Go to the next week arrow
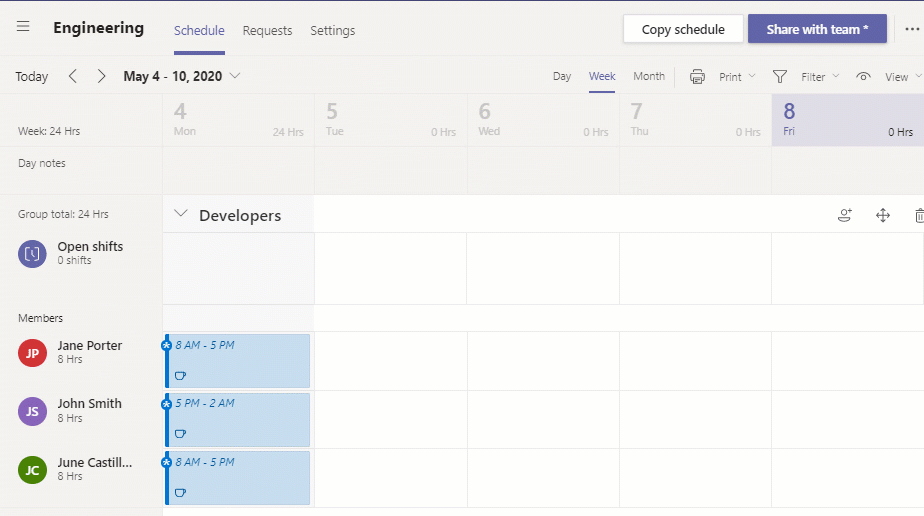 (101, 76)
